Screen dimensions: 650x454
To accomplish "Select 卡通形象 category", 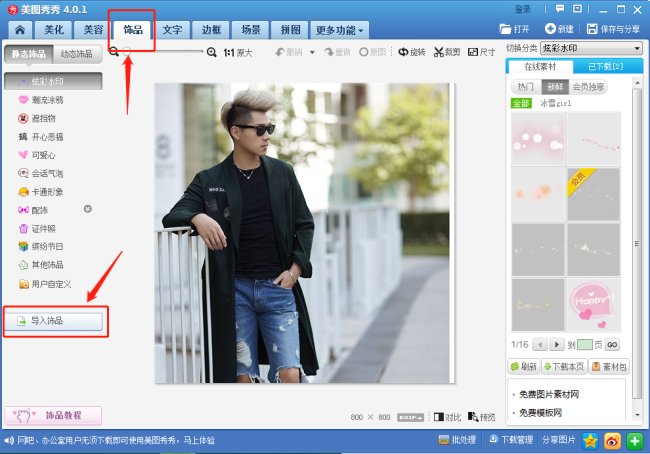I will tap(41, 192).
